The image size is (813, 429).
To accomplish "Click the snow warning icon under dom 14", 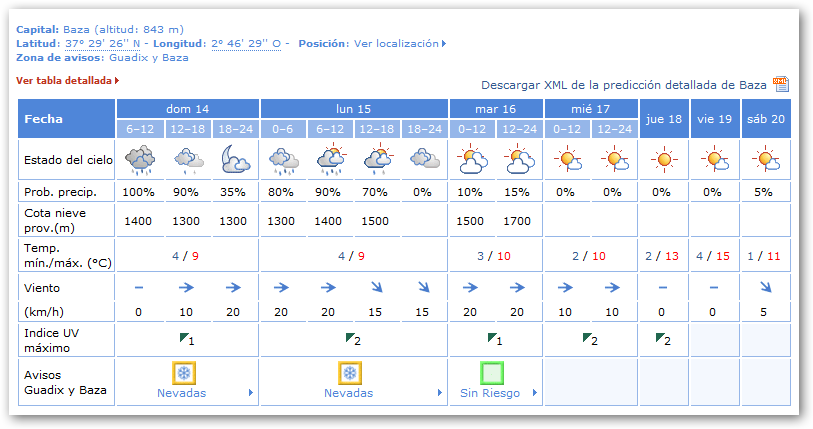I will (x=183, y=374).
